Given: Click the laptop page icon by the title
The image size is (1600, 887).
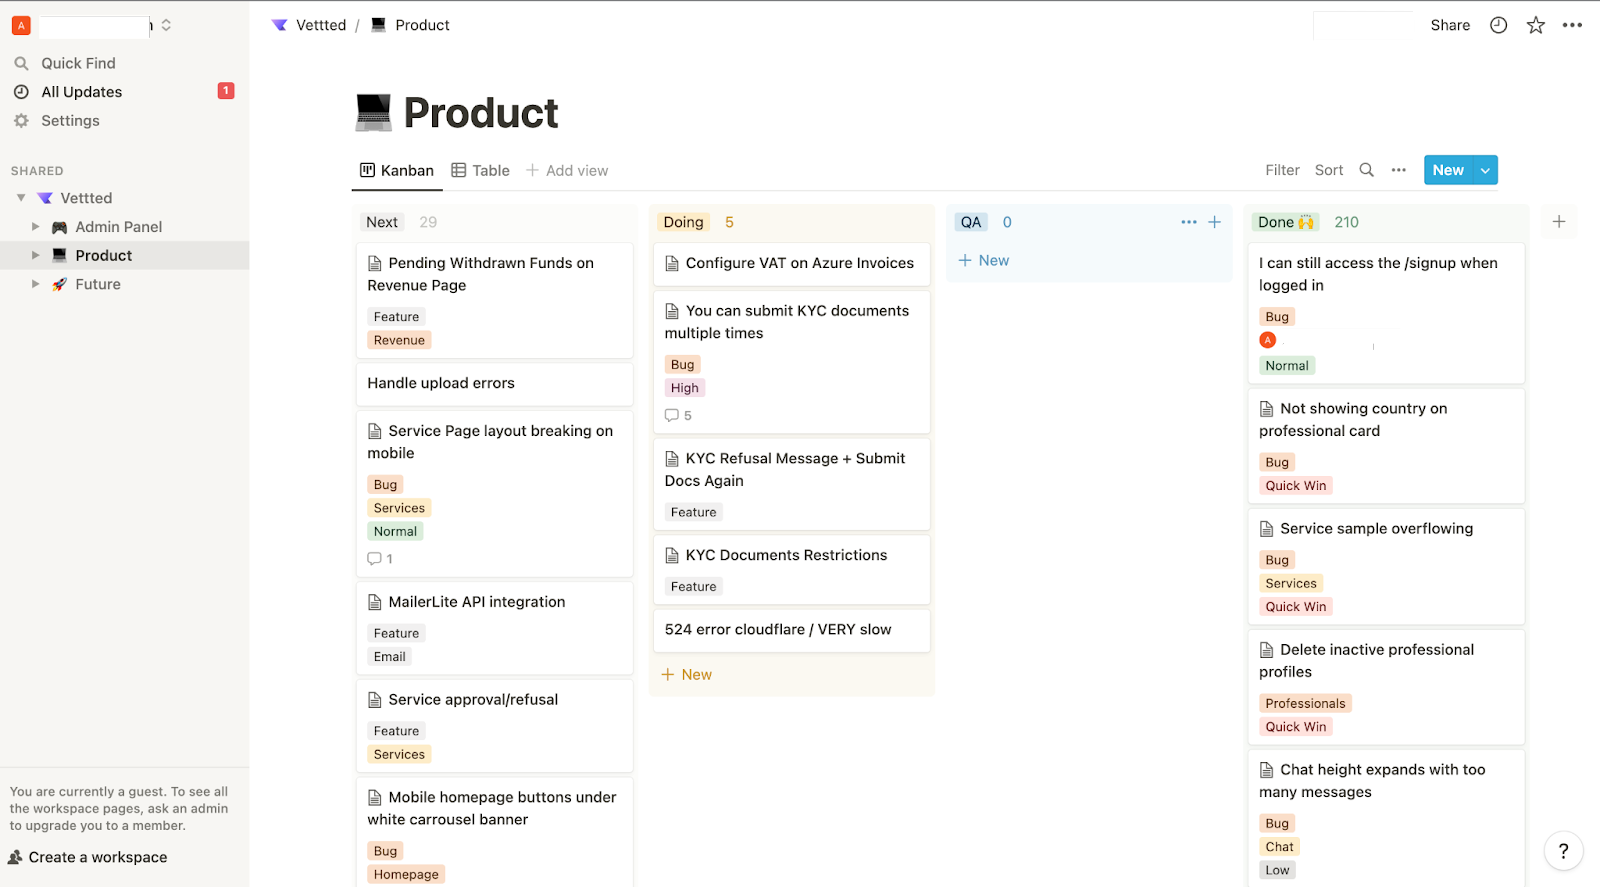Looking at the screenshot, I should pos(374,112).
